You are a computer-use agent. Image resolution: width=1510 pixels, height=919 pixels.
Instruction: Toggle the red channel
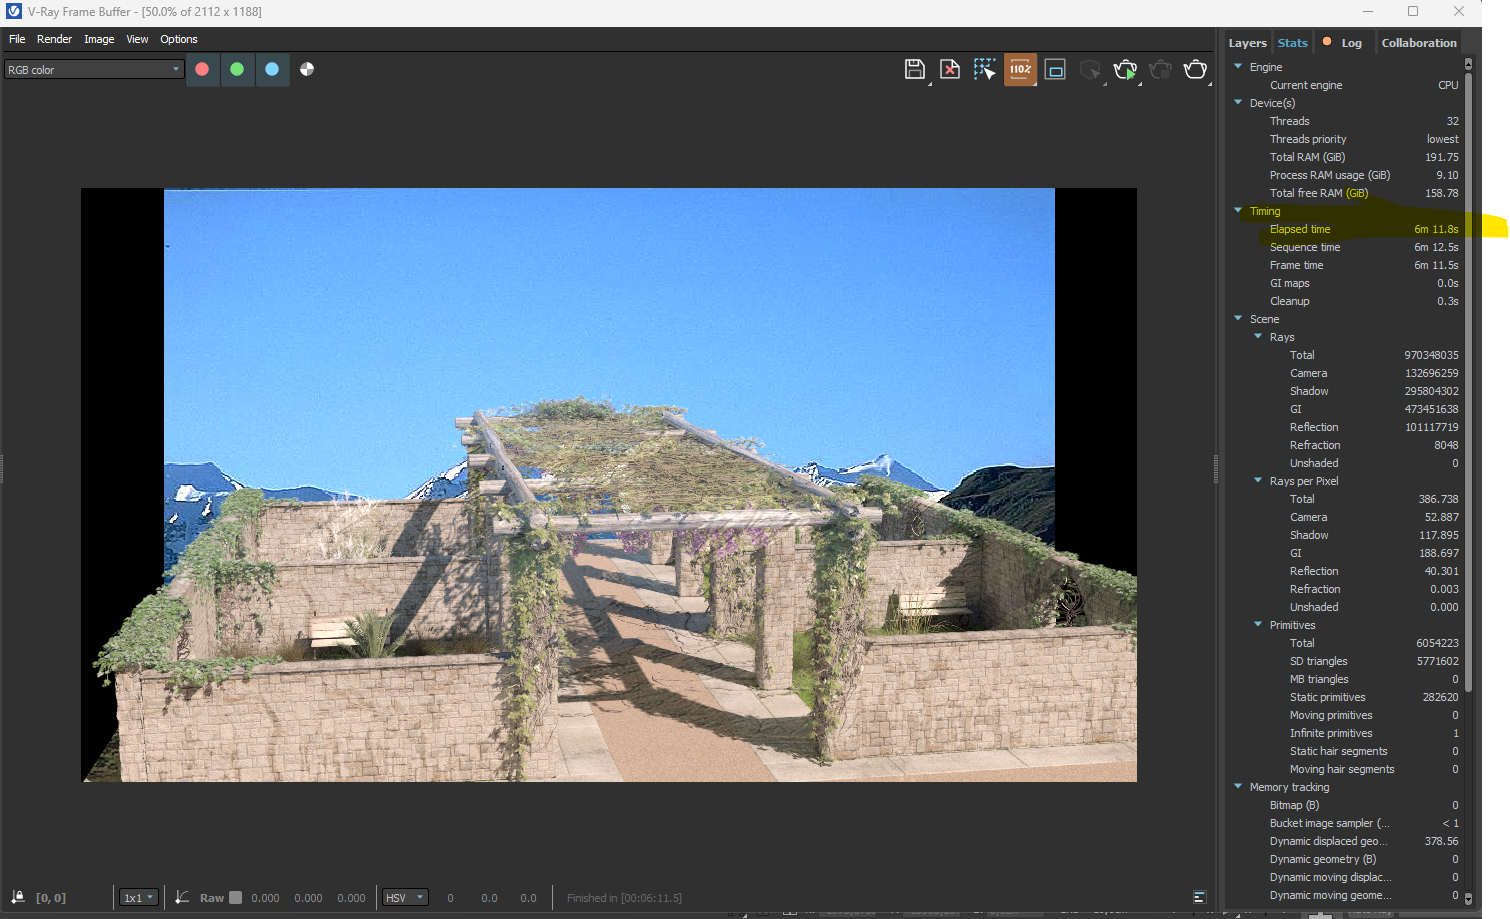click(202, 69)
